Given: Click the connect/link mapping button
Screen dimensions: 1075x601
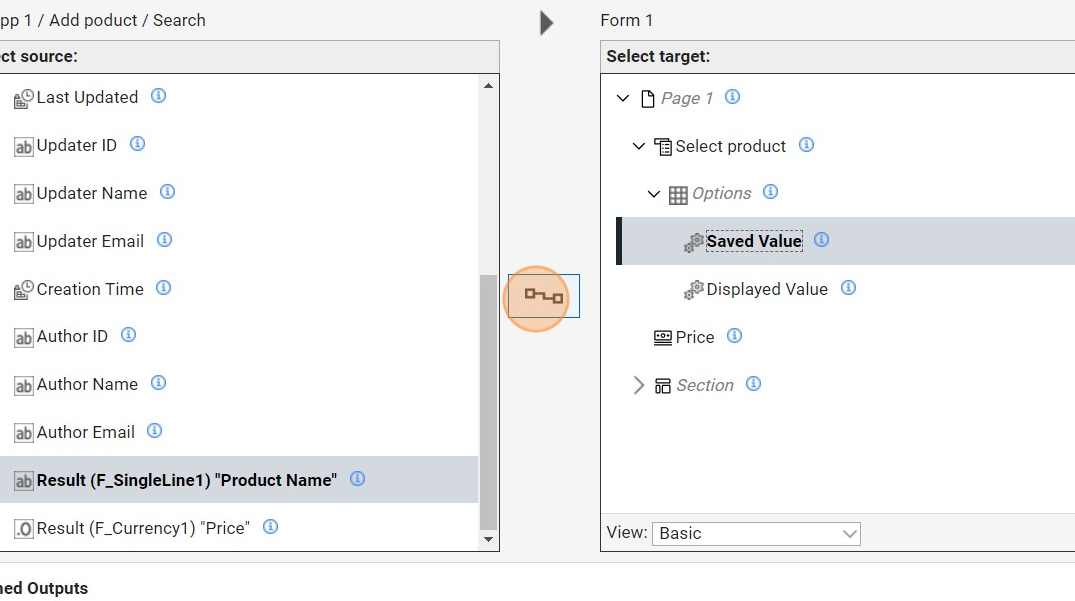Looking at the screenshot, I should pyautogui.click(x=543, y=296).
